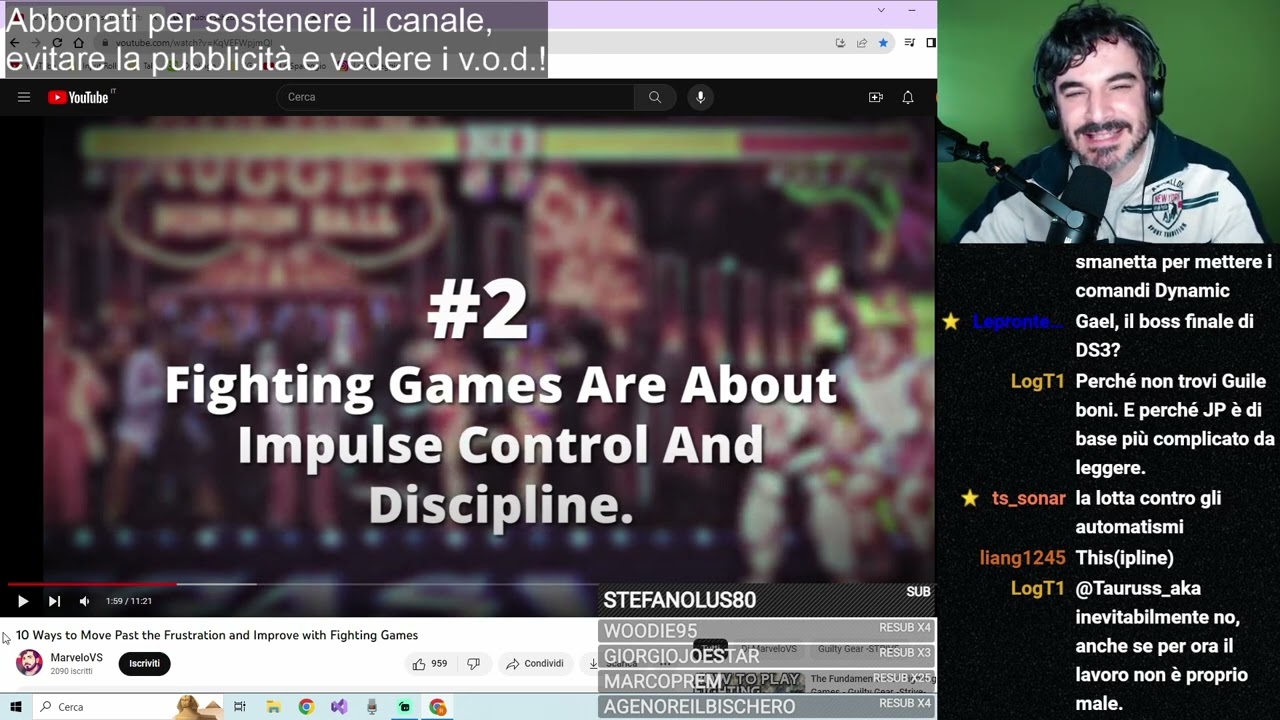Open the green app taskbar icon
The height and width of the screenshot is (720, 1280).
[404, 707]
